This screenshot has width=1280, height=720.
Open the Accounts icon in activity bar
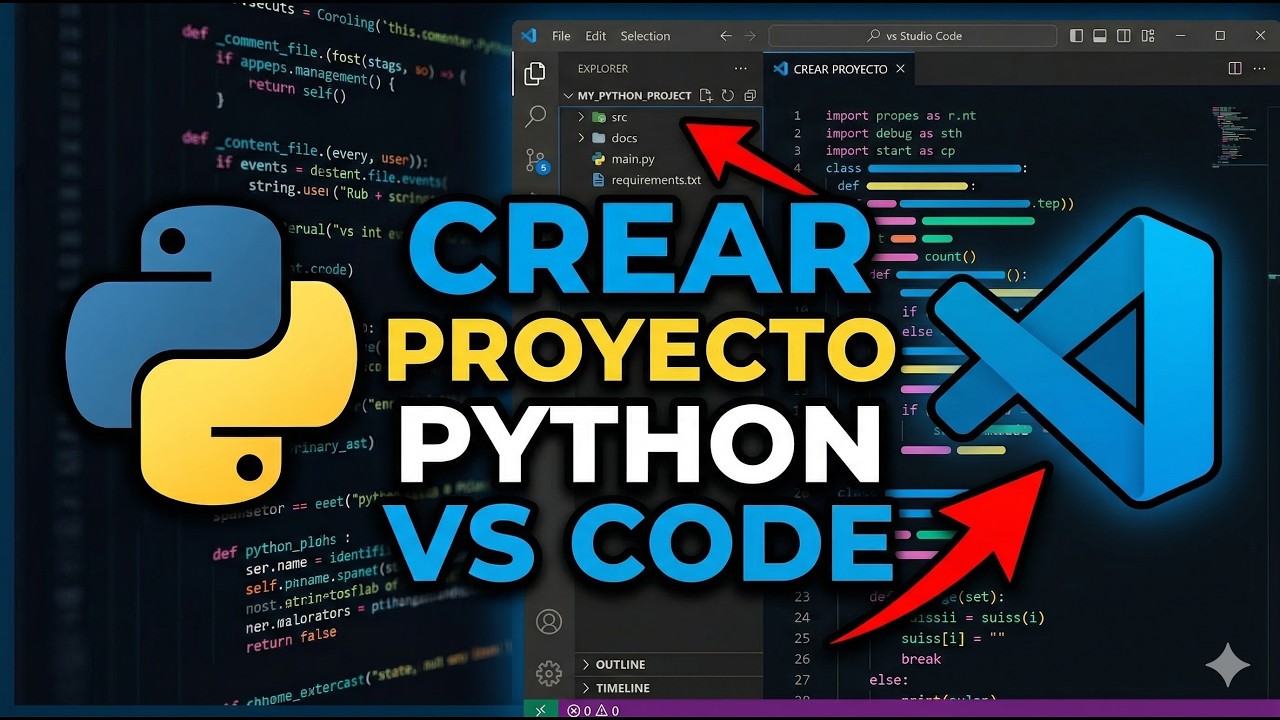coord(549,621)
